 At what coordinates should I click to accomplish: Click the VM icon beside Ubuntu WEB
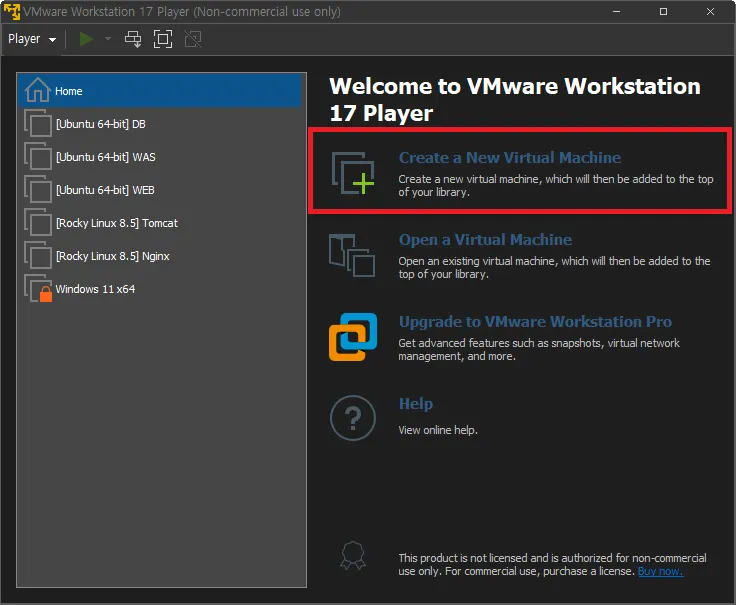[x=38, y=190]
